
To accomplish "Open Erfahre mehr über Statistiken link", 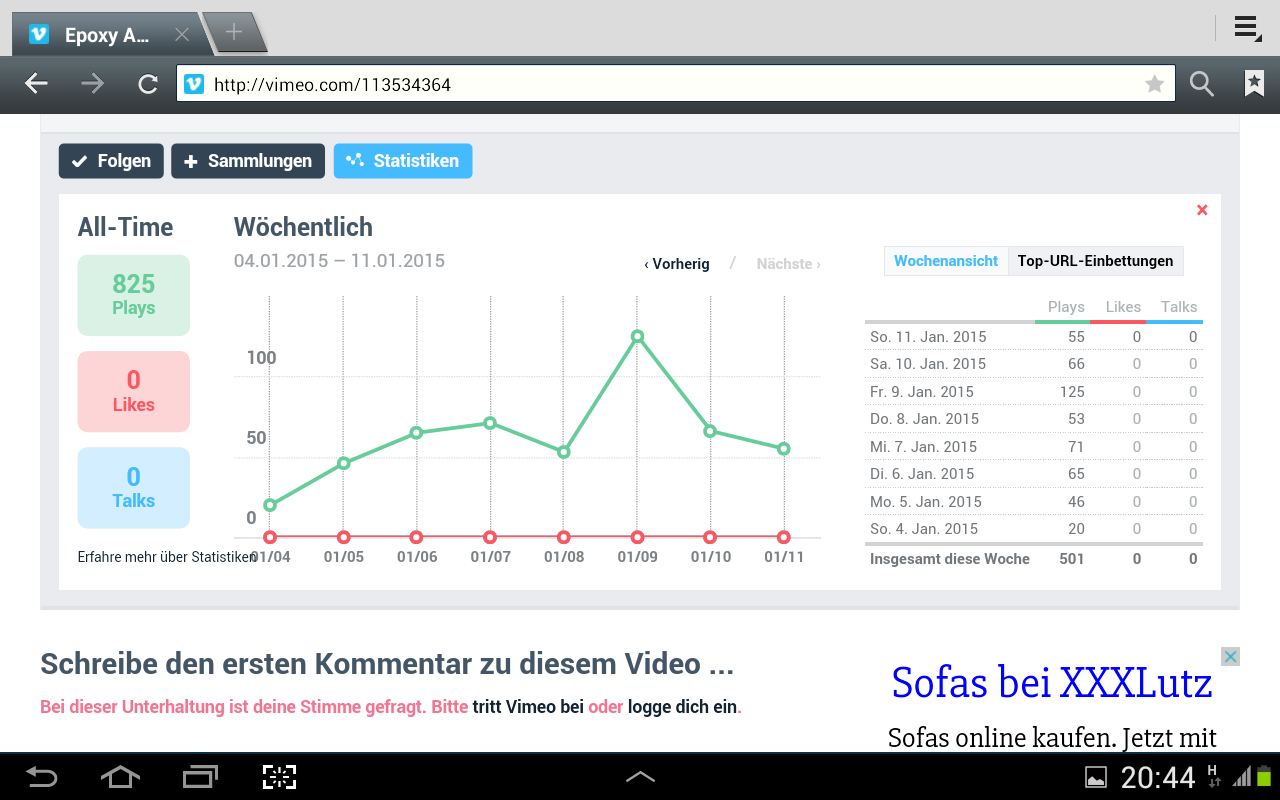I will click(x=167, y=557).
